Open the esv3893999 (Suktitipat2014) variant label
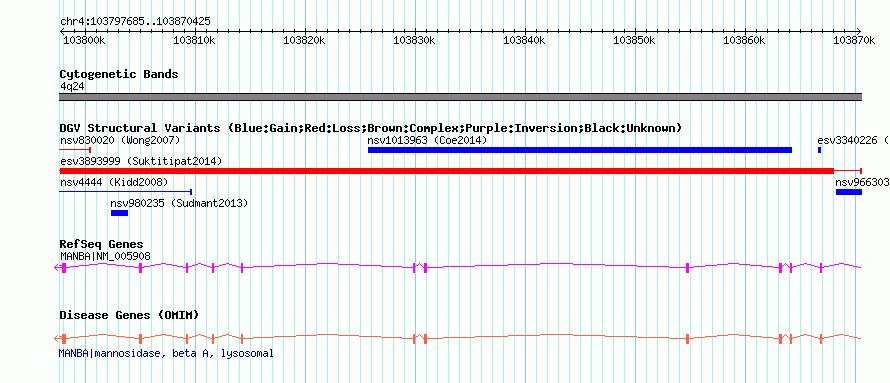 click(141, 161)
